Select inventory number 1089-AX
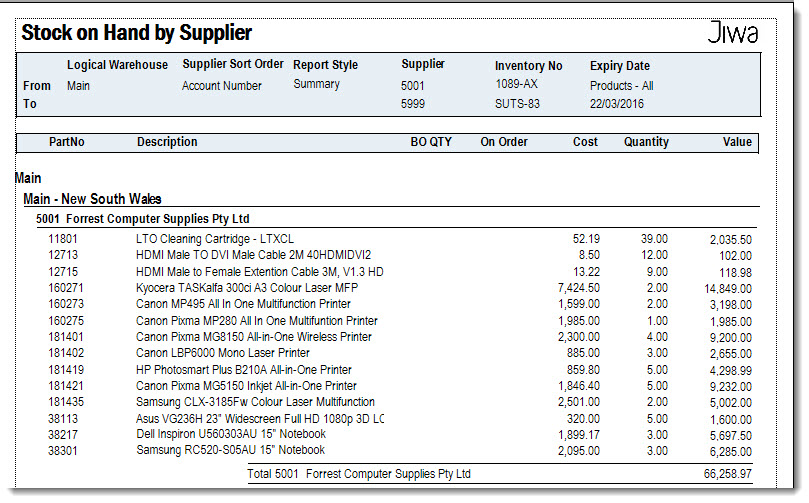This screenshot has width=809, height=503. pyautogui.click(x=516, y=84)
